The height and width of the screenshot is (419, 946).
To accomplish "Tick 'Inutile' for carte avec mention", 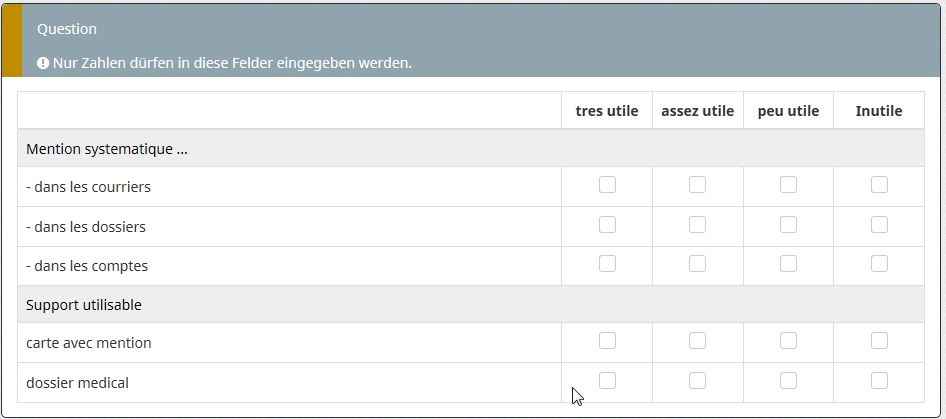I will click(x=879, y=341).
